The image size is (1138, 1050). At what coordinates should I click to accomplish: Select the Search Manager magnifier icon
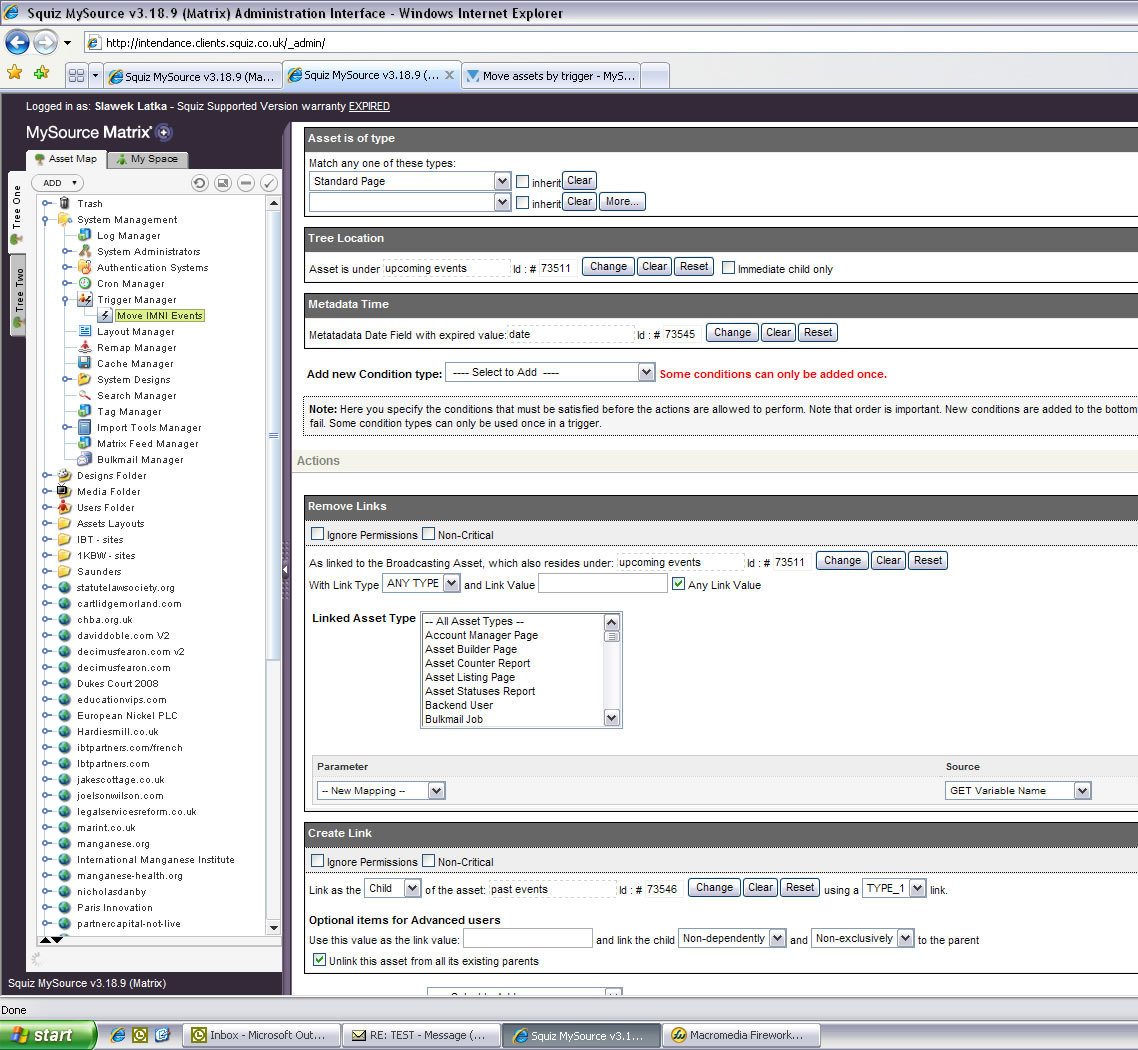click(x=85, y=395)
